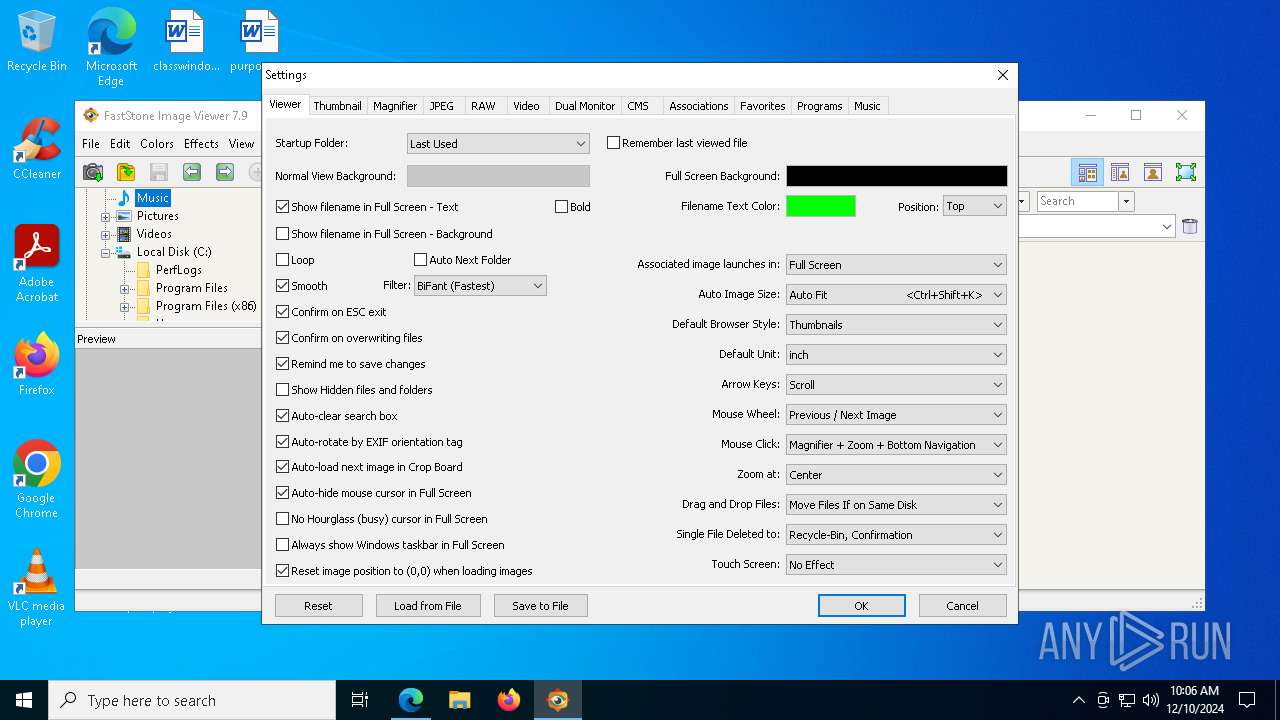Confirm settings with OK button
The image size is (1280, 720).
(x=861, y=606)
